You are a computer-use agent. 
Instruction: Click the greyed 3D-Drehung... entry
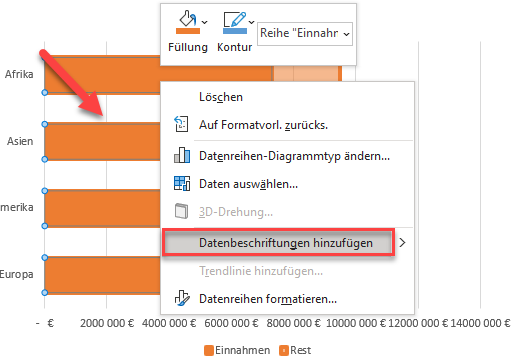(236, 212)
